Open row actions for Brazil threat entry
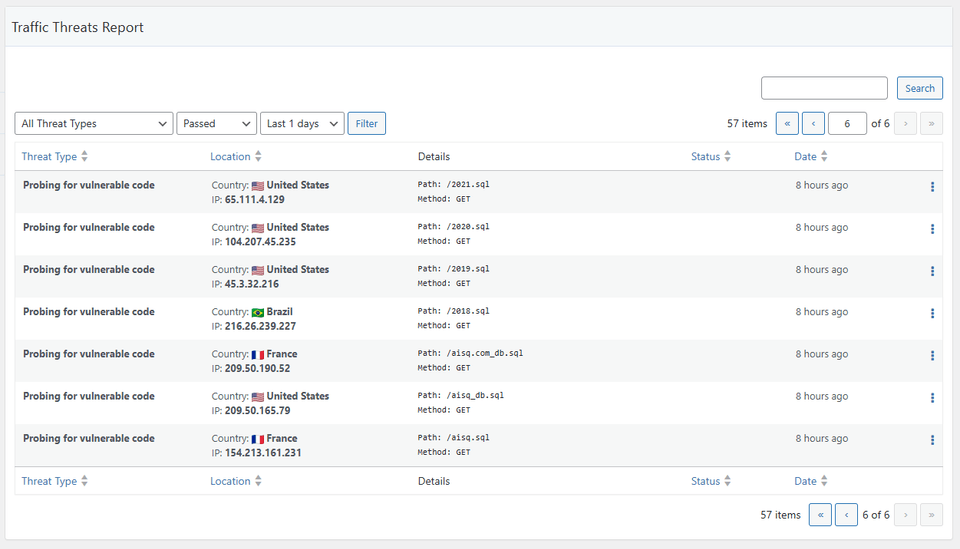 932,313
